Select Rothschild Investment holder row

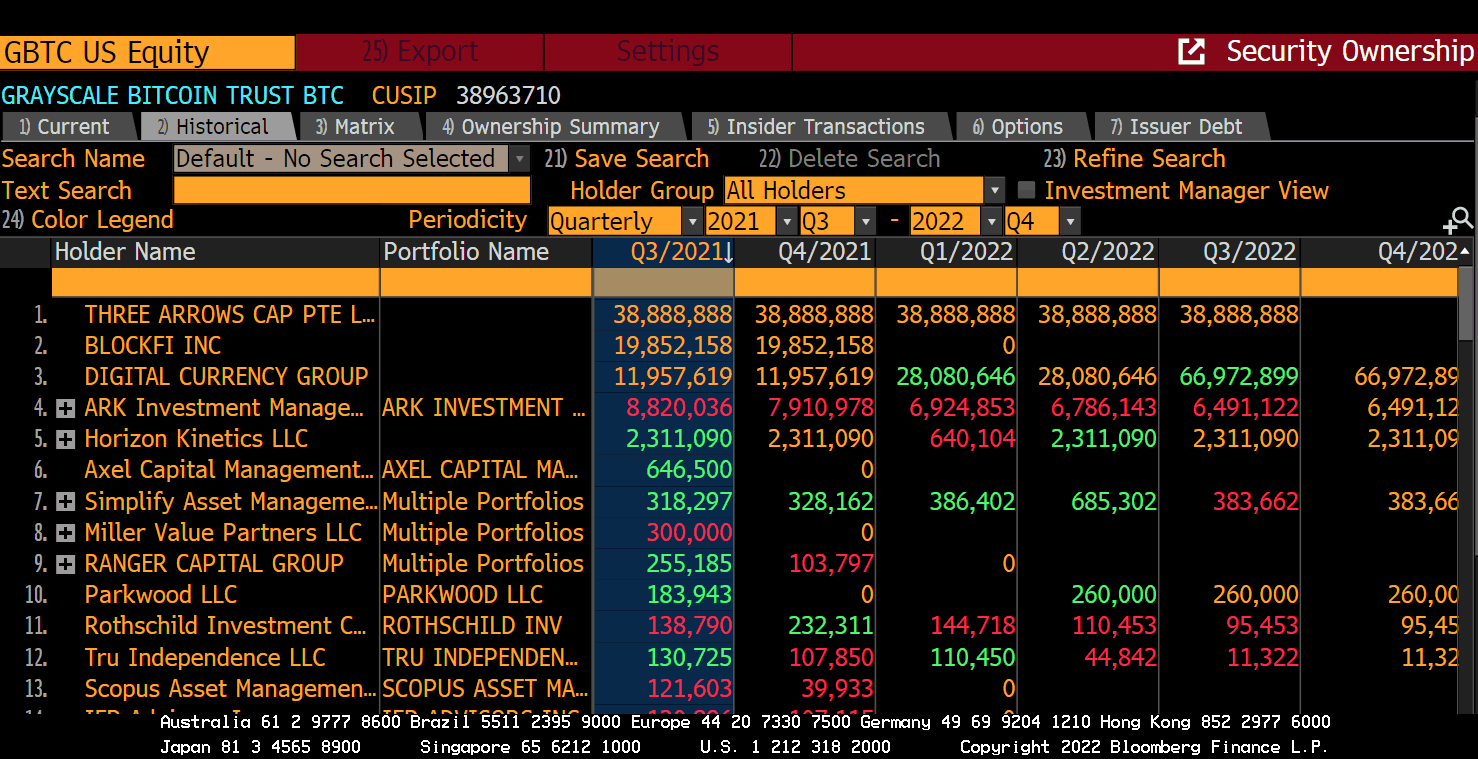coord(226,626)
